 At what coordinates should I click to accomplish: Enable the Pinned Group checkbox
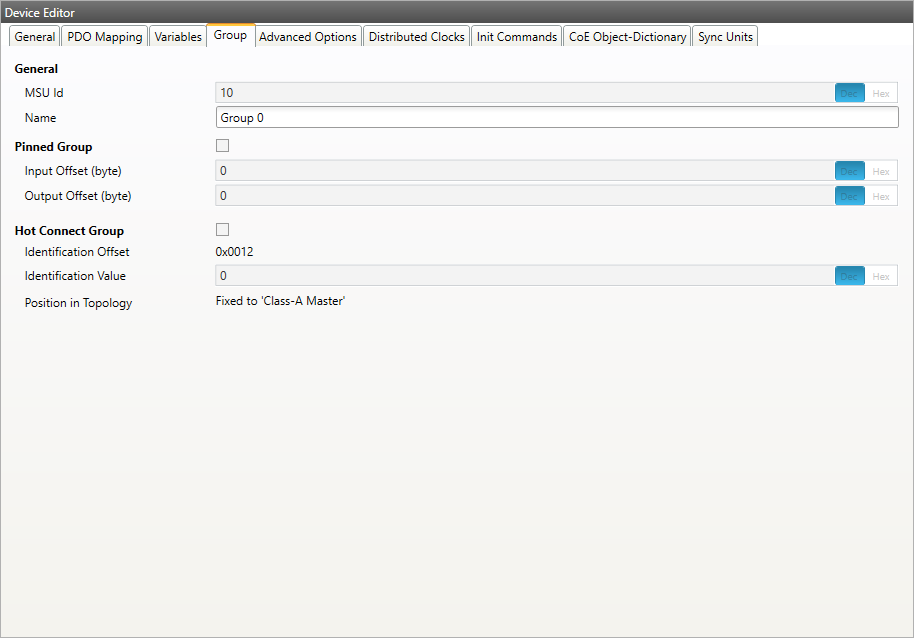point(222,146)
